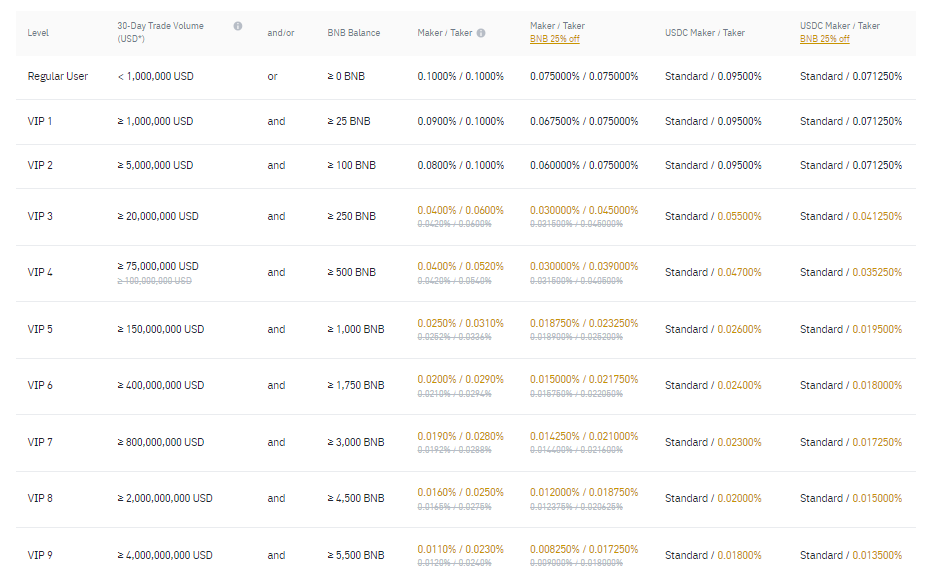Click the USDC Maker / Taker header without discount

point(704,33)
